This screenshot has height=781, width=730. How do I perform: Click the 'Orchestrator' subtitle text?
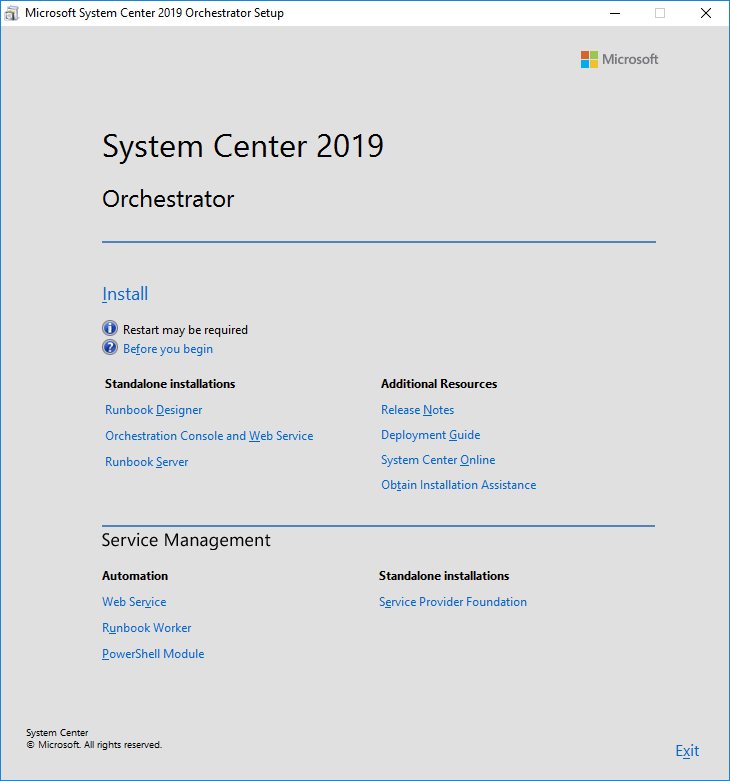168,199
